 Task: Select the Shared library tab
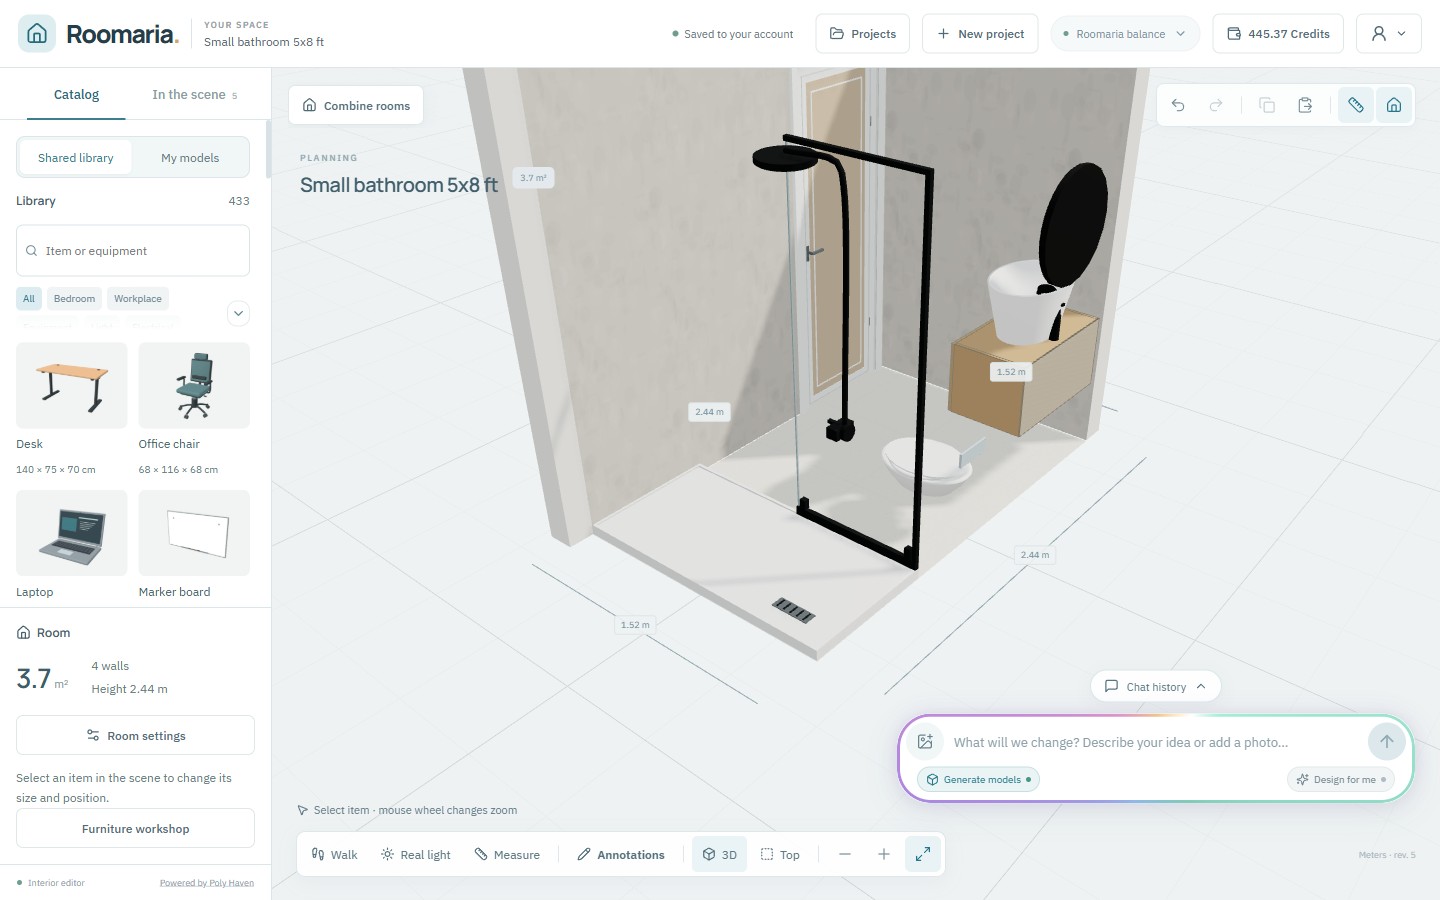75,158
